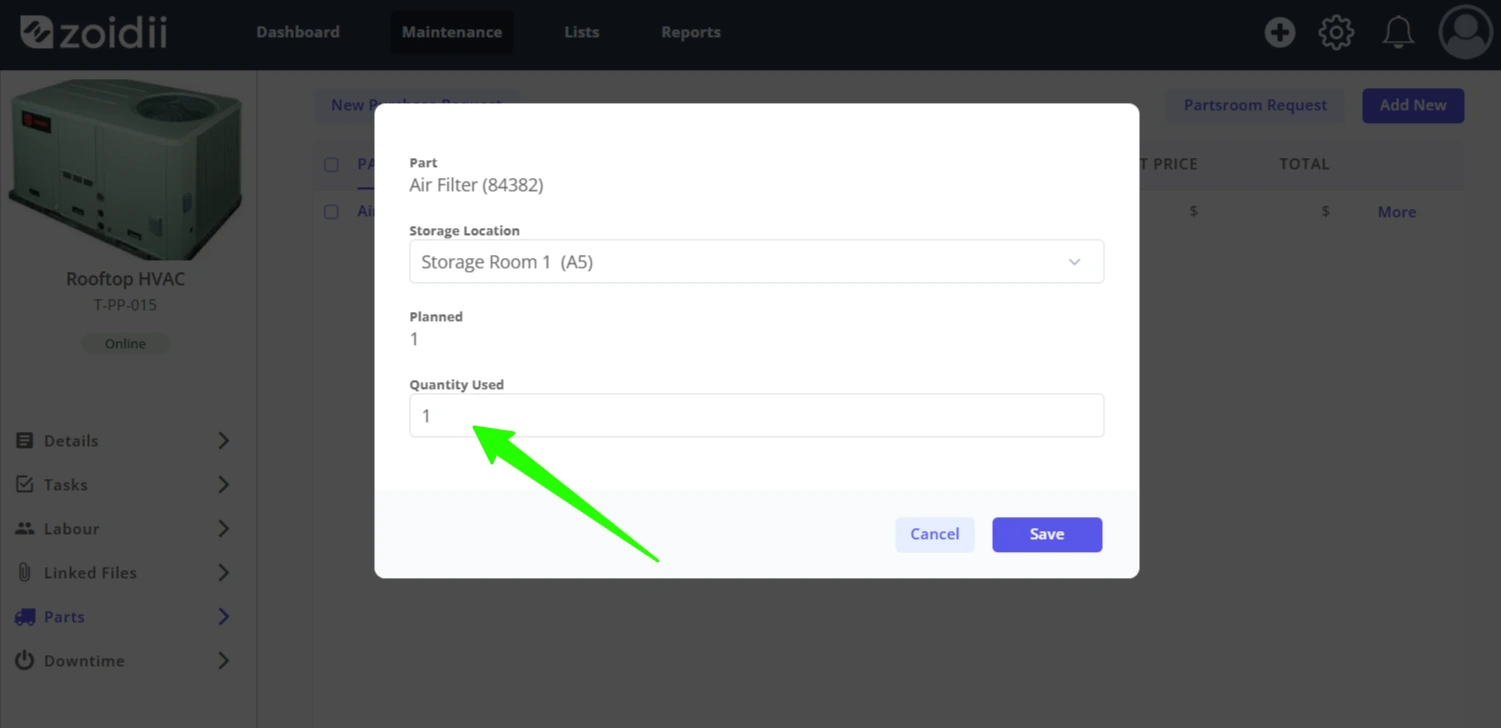Open the plus add-new icon in header
This screenshot has width=1501, height=728.
coord(1279,32)
